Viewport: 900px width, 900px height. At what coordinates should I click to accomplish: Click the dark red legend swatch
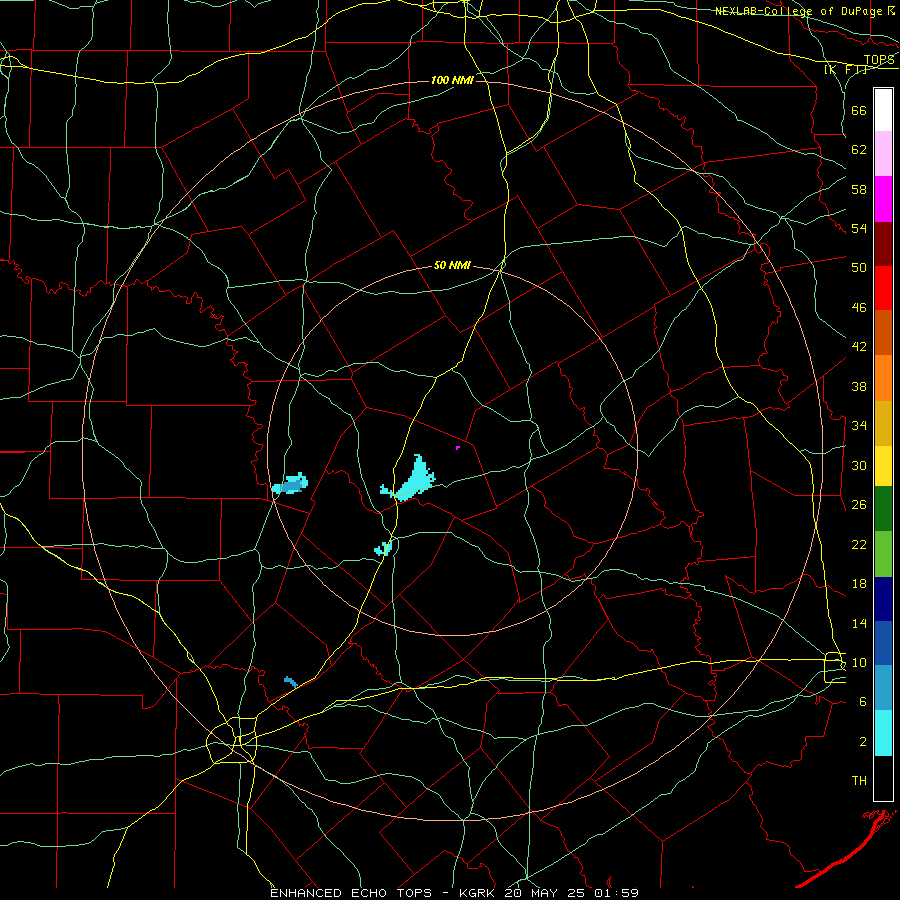pos(883,243)
